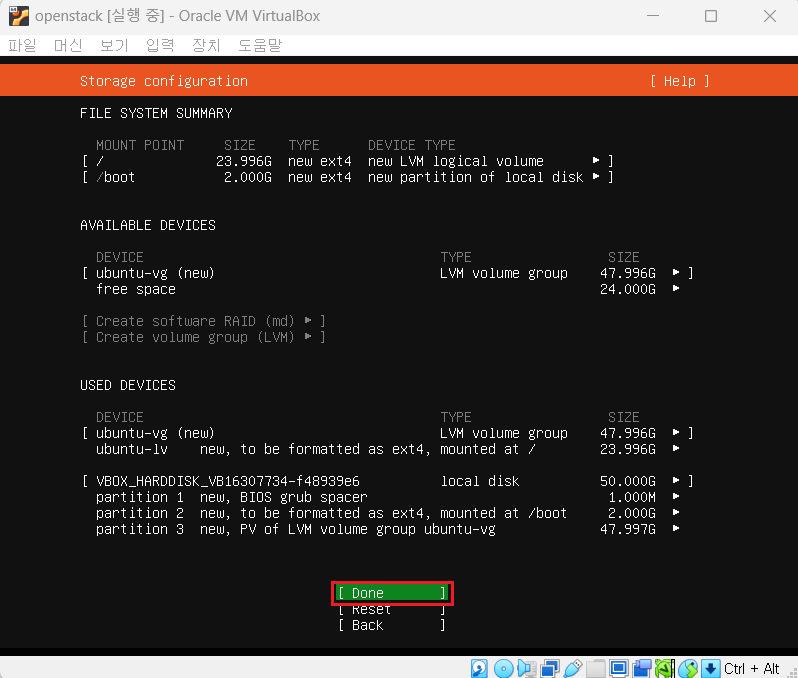
Task: Expand the VBOX_HARDDISK local disk arrow
Action: 676,480
